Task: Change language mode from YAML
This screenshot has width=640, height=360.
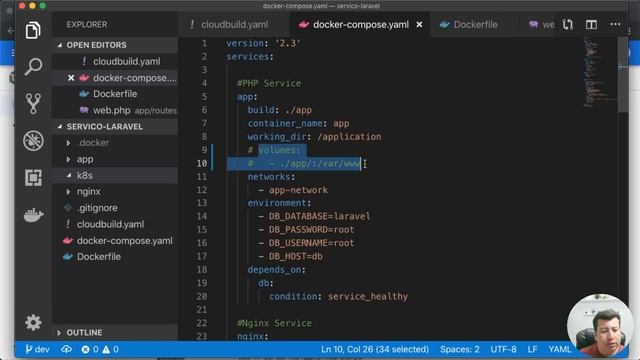Action: (560, 349)
